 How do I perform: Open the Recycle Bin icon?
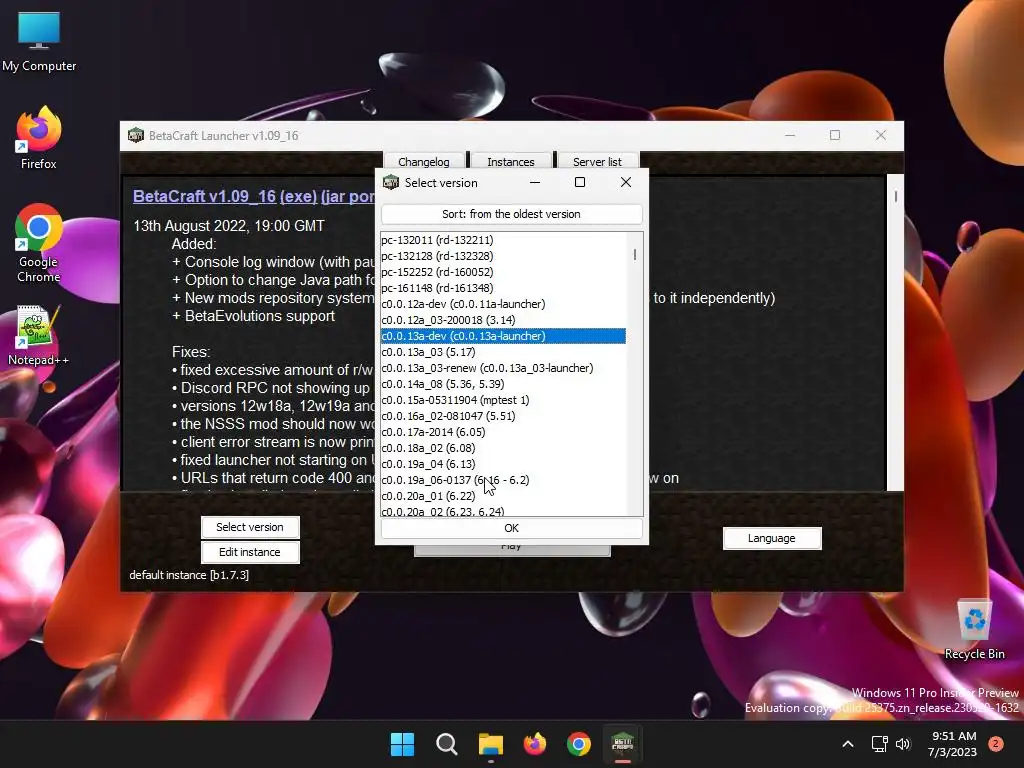[x=974, y=630]
